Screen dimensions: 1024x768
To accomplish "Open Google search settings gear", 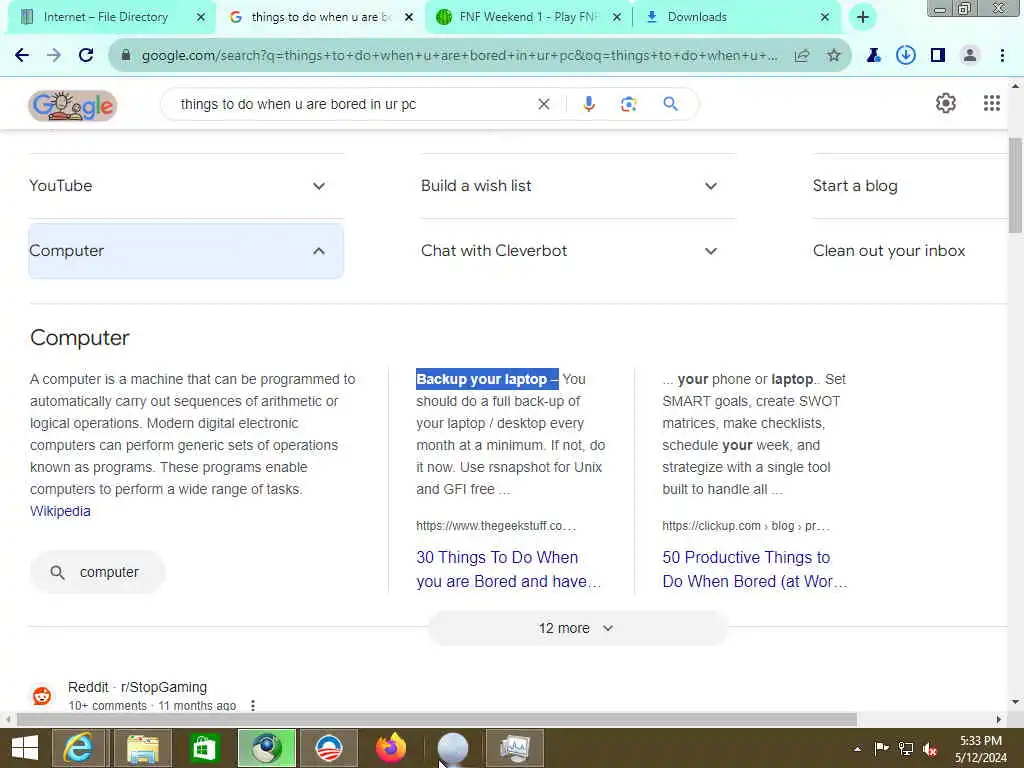I will point(946,103).
